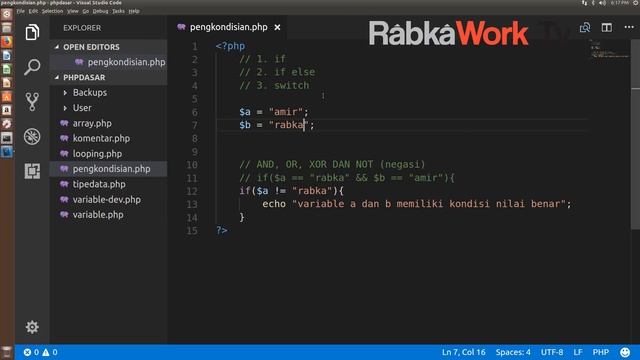Open the Go menu
This screenshot has height=360, width=640.
[x=86, y=11]
